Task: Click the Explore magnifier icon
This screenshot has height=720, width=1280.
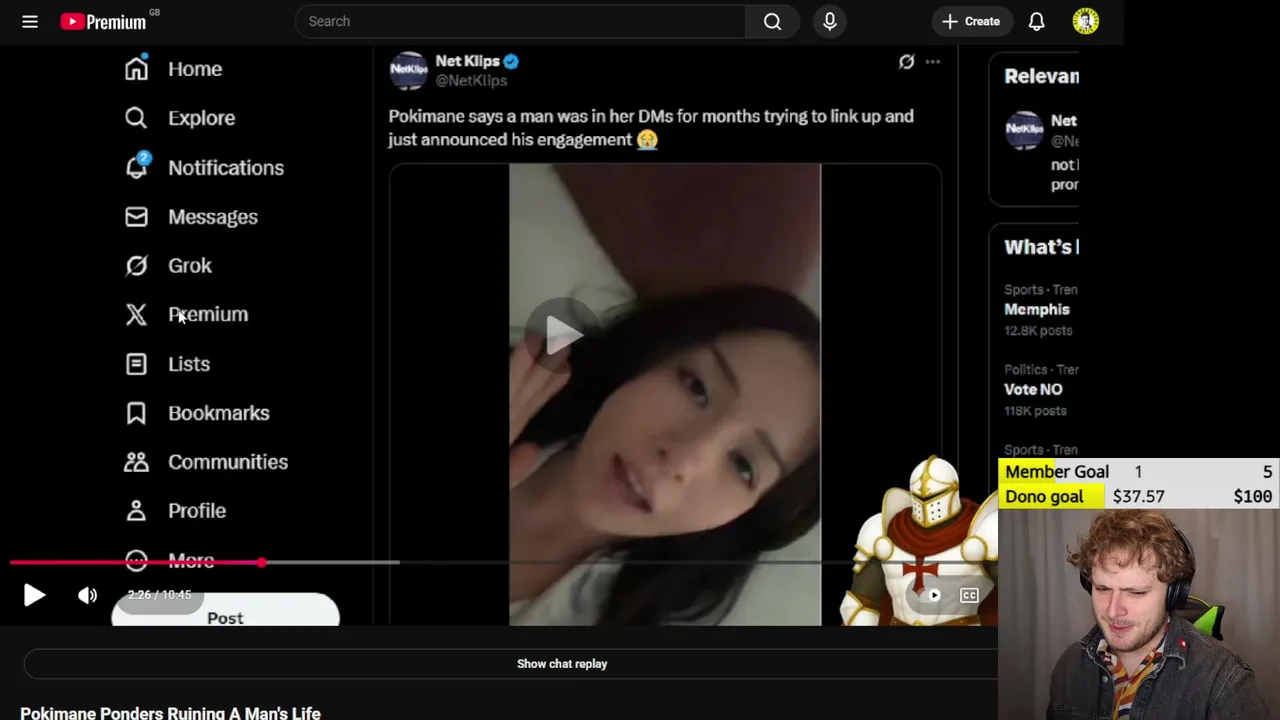Action: pyautogui.click(x=136, y=118)
